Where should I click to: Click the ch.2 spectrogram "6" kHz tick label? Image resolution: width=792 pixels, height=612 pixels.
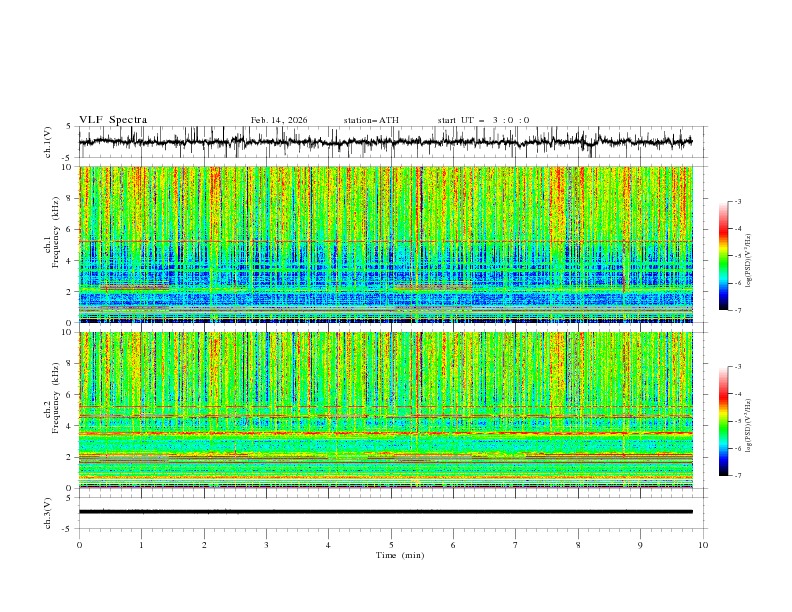point(70,395)
